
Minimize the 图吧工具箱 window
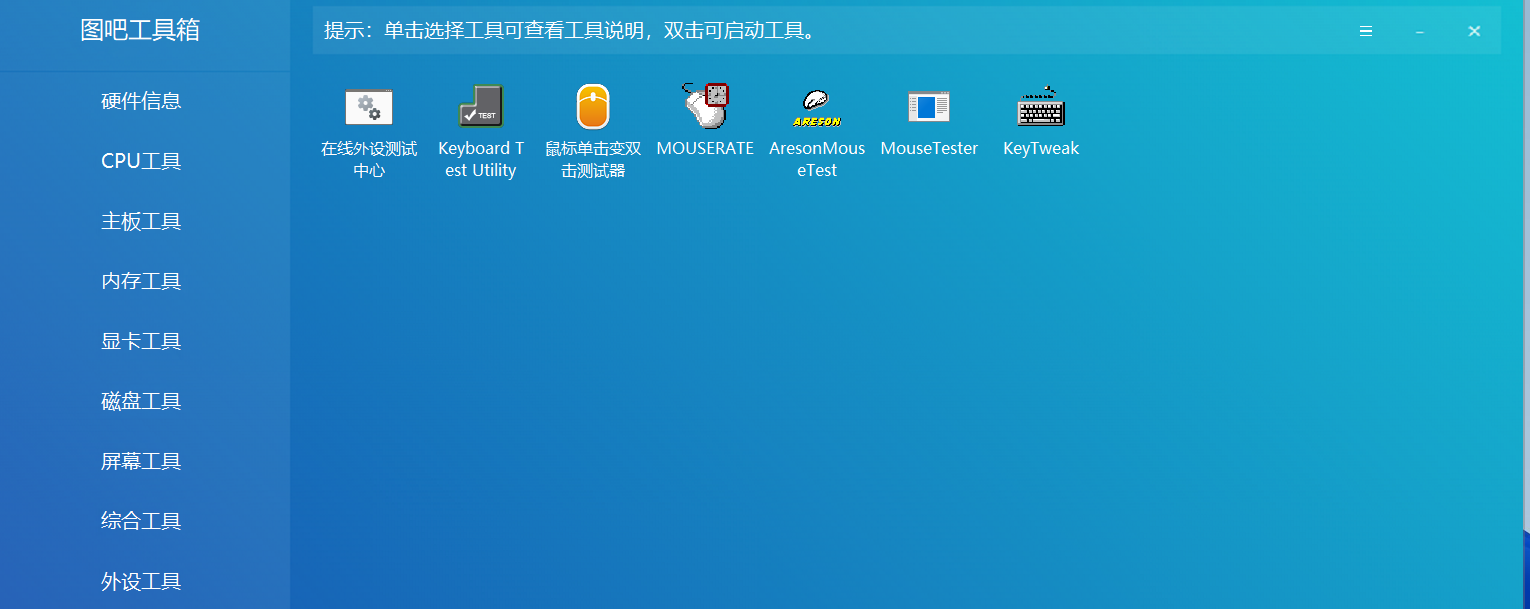(x=1420, y=31)
